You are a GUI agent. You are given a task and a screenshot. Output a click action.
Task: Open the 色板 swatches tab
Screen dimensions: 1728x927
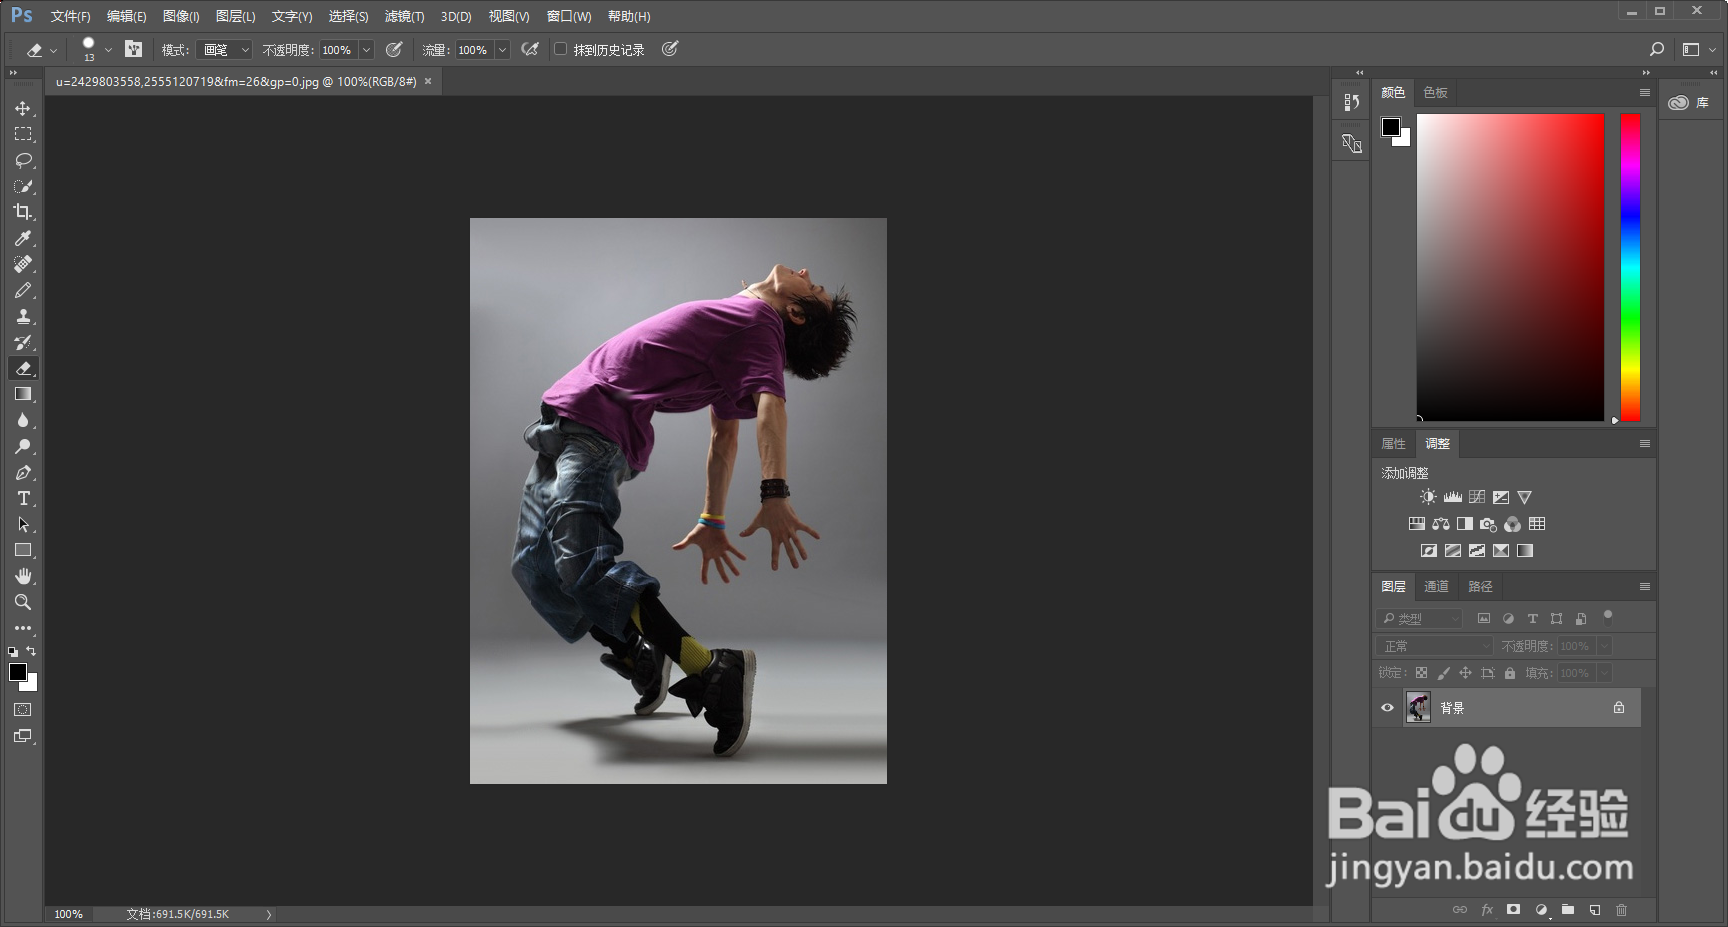1435,93
